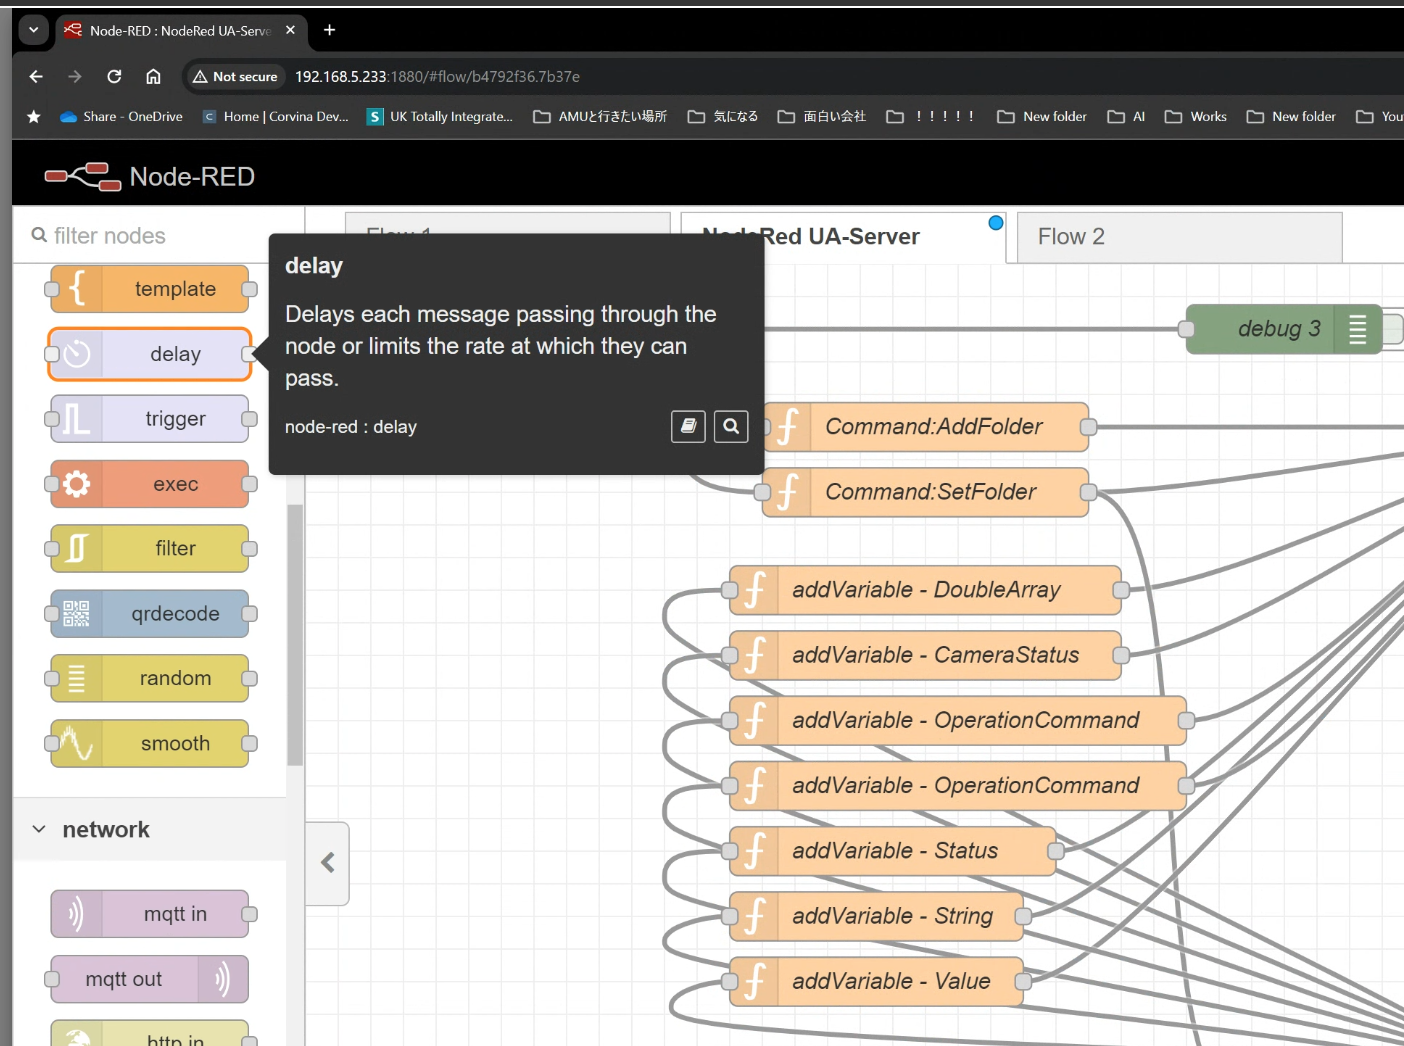
Task: Open Share - OneDrive bookmark
Action: [x=121, y=117]
